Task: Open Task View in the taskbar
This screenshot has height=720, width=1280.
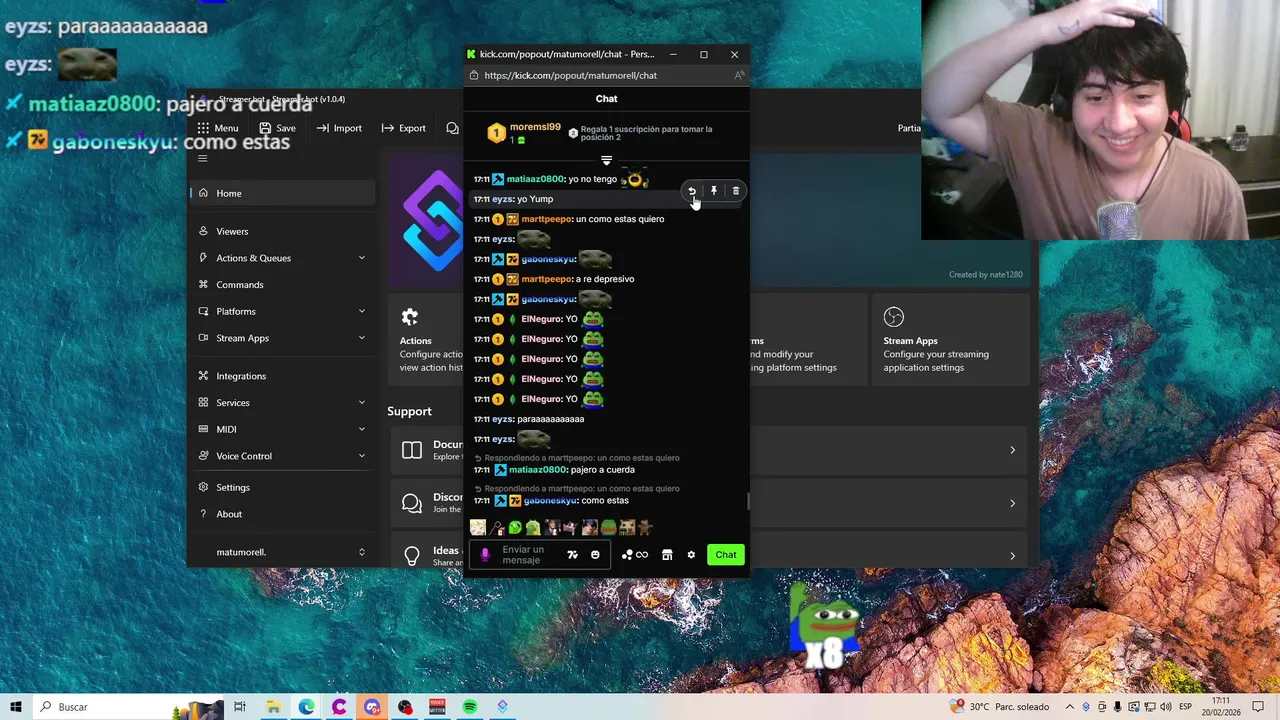Action: pyautogui.click(x=240, y=707)
